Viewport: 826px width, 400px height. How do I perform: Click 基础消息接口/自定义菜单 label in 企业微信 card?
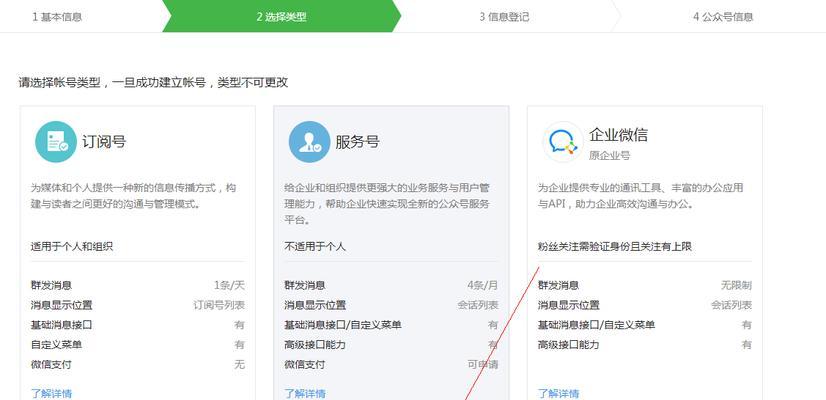pos(596,325)
